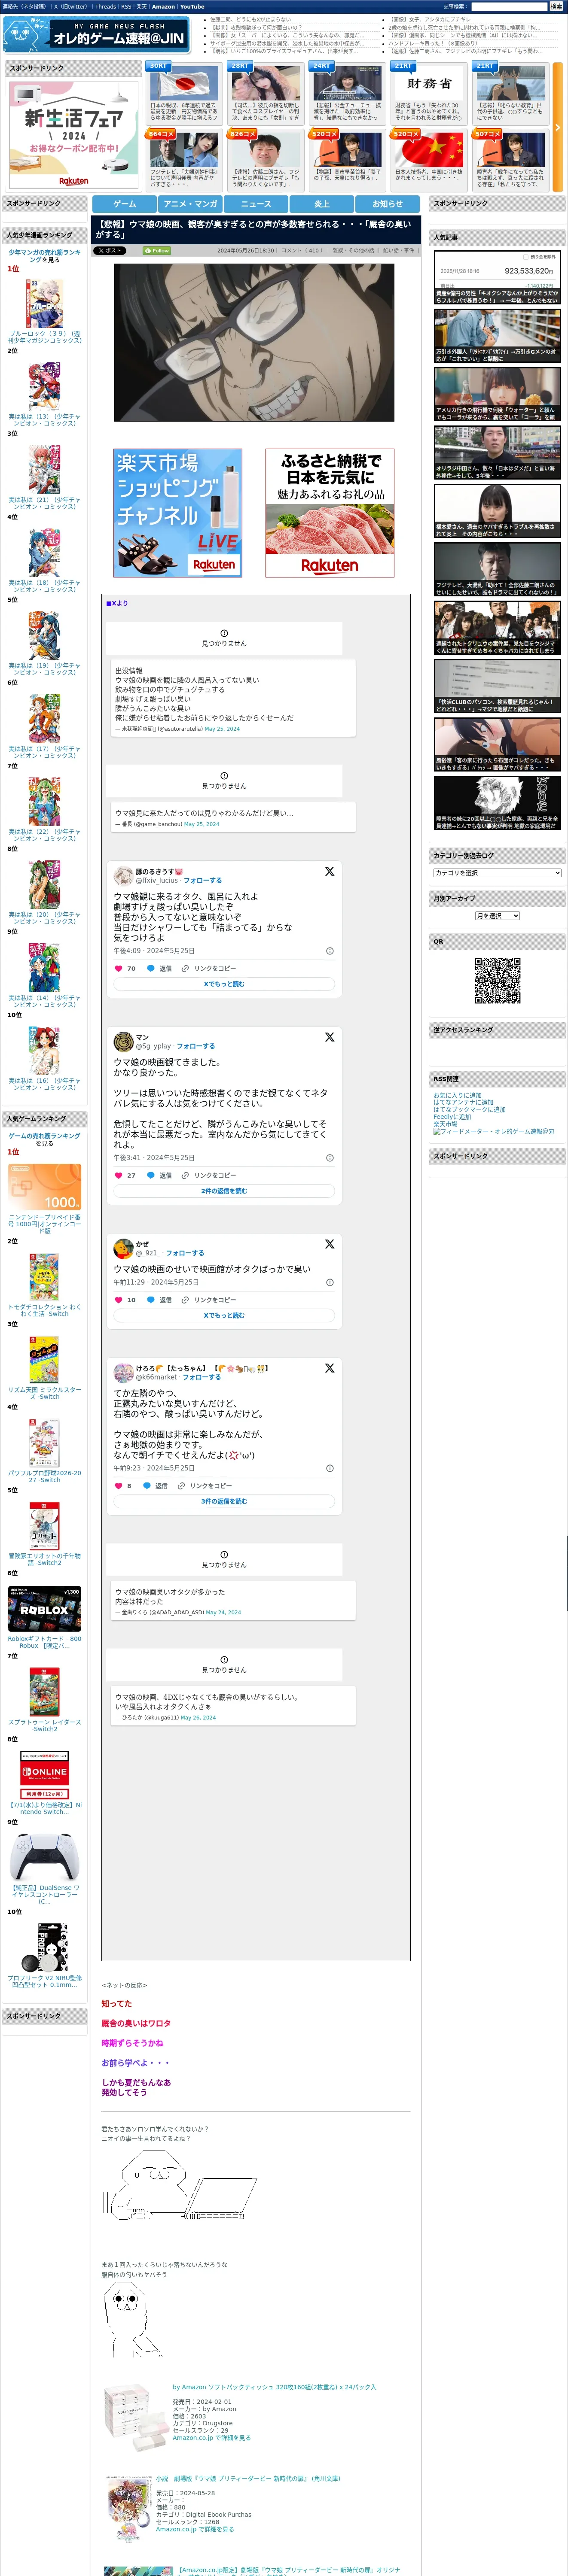Open info icon on the 午前11:29 tweet
The height and width of the screenshot is (2576, 568).
click(x=330, y=1282)
